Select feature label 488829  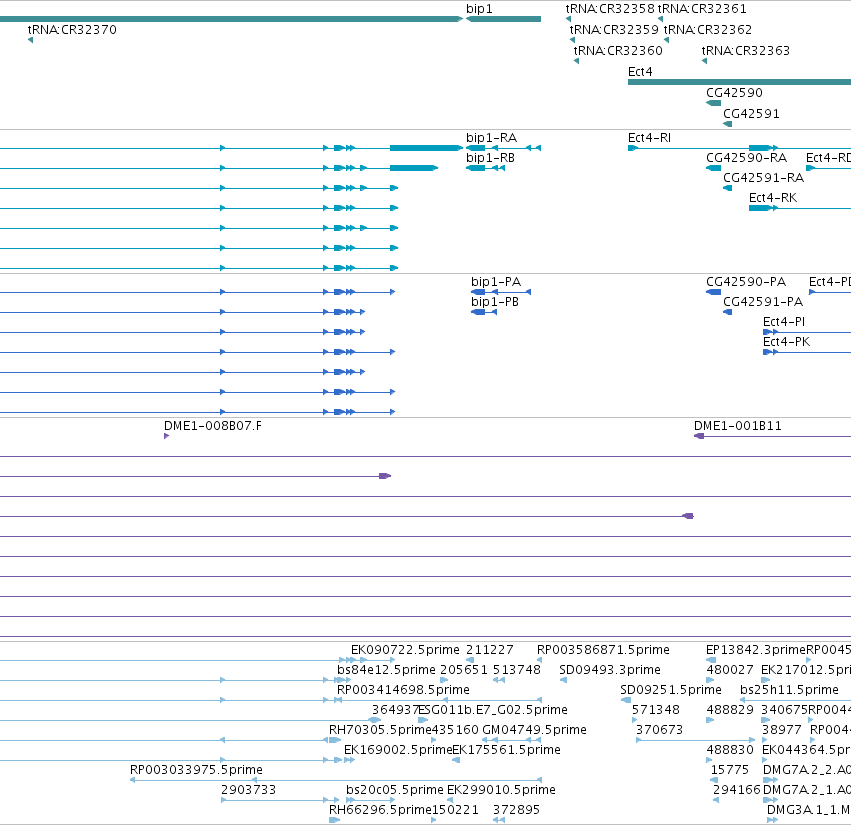click(730, 710)
